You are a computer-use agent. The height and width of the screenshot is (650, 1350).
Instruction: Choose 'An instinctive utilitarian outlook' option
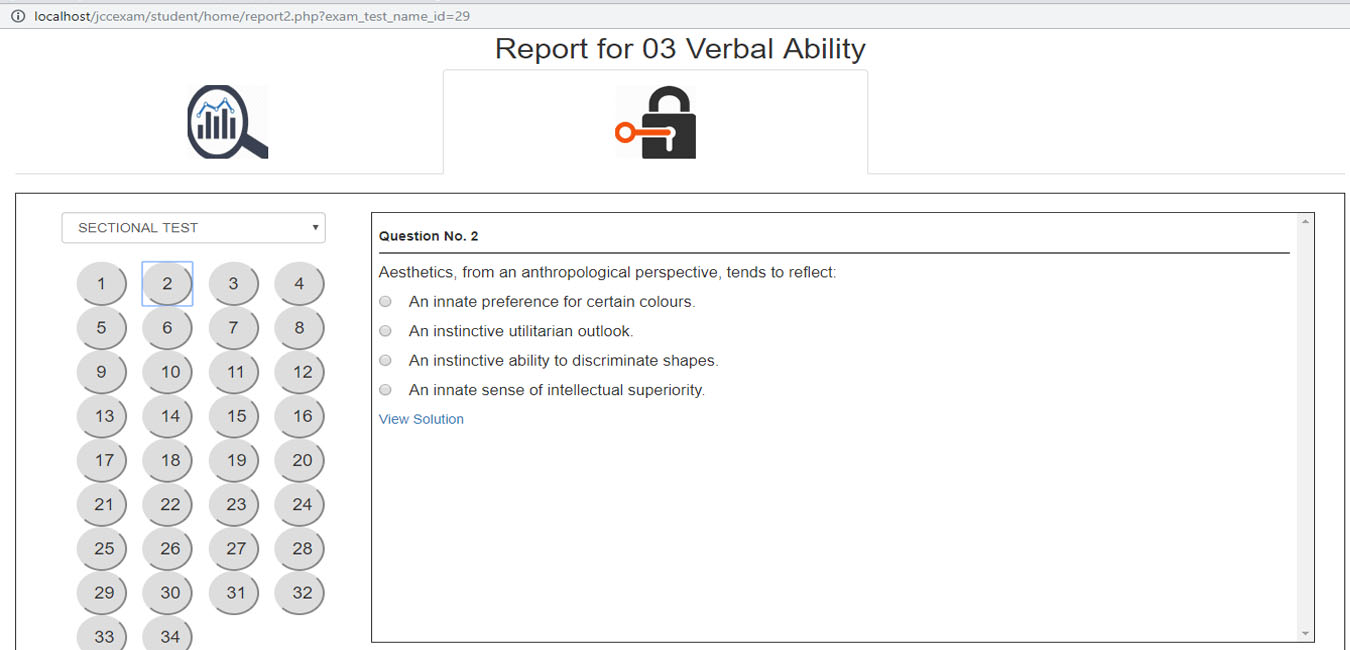tap(386, 331)
